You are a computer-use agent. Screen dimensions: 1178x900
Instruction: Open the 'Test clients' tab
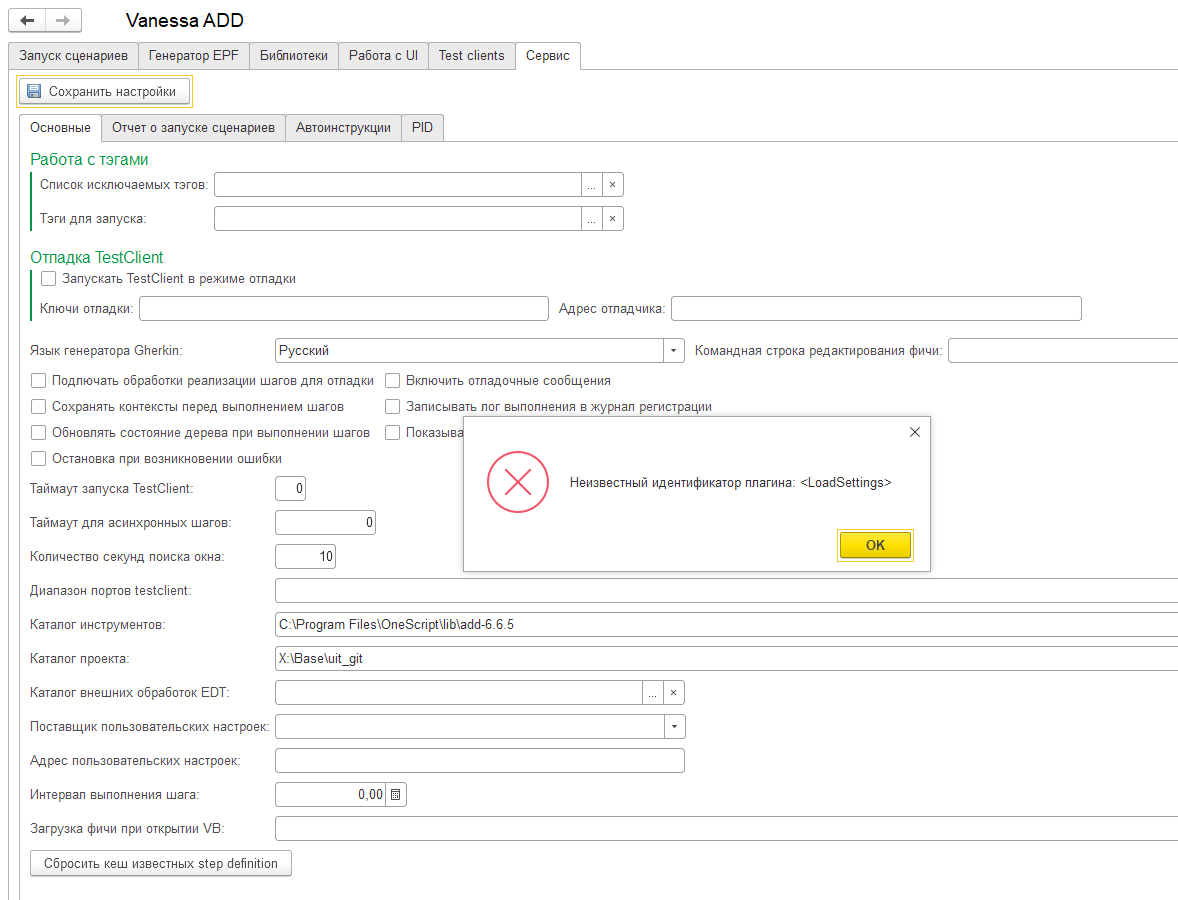[x=472, y=56]
